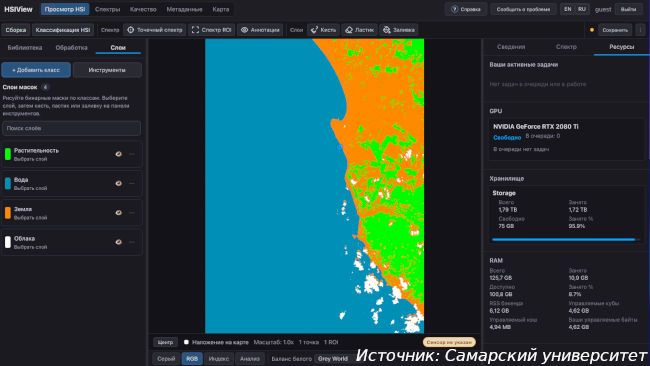Open the vertical dots menu next to Сохранить
Image resolution: width=650 pixels, height=366 pixels.
pos(641,30)
